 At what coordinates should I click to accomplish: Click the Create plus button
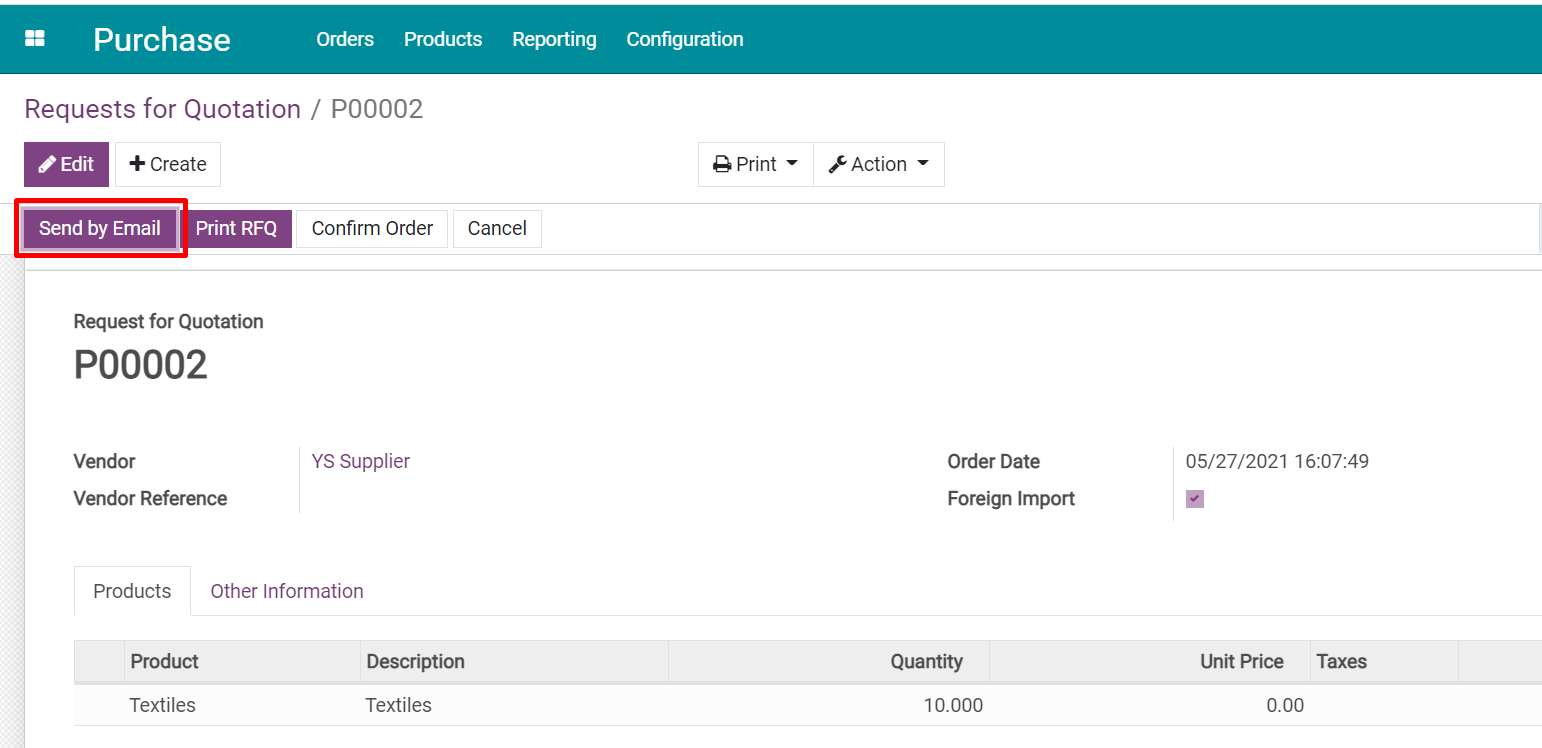point(168,164)
